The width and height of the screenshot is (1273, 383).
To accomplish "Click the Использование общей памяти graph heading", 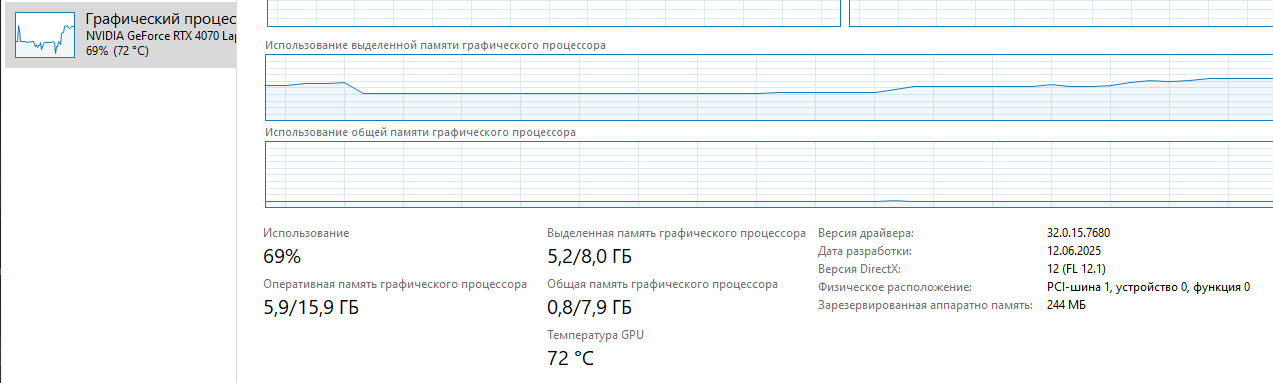I will tap(420, 132).
